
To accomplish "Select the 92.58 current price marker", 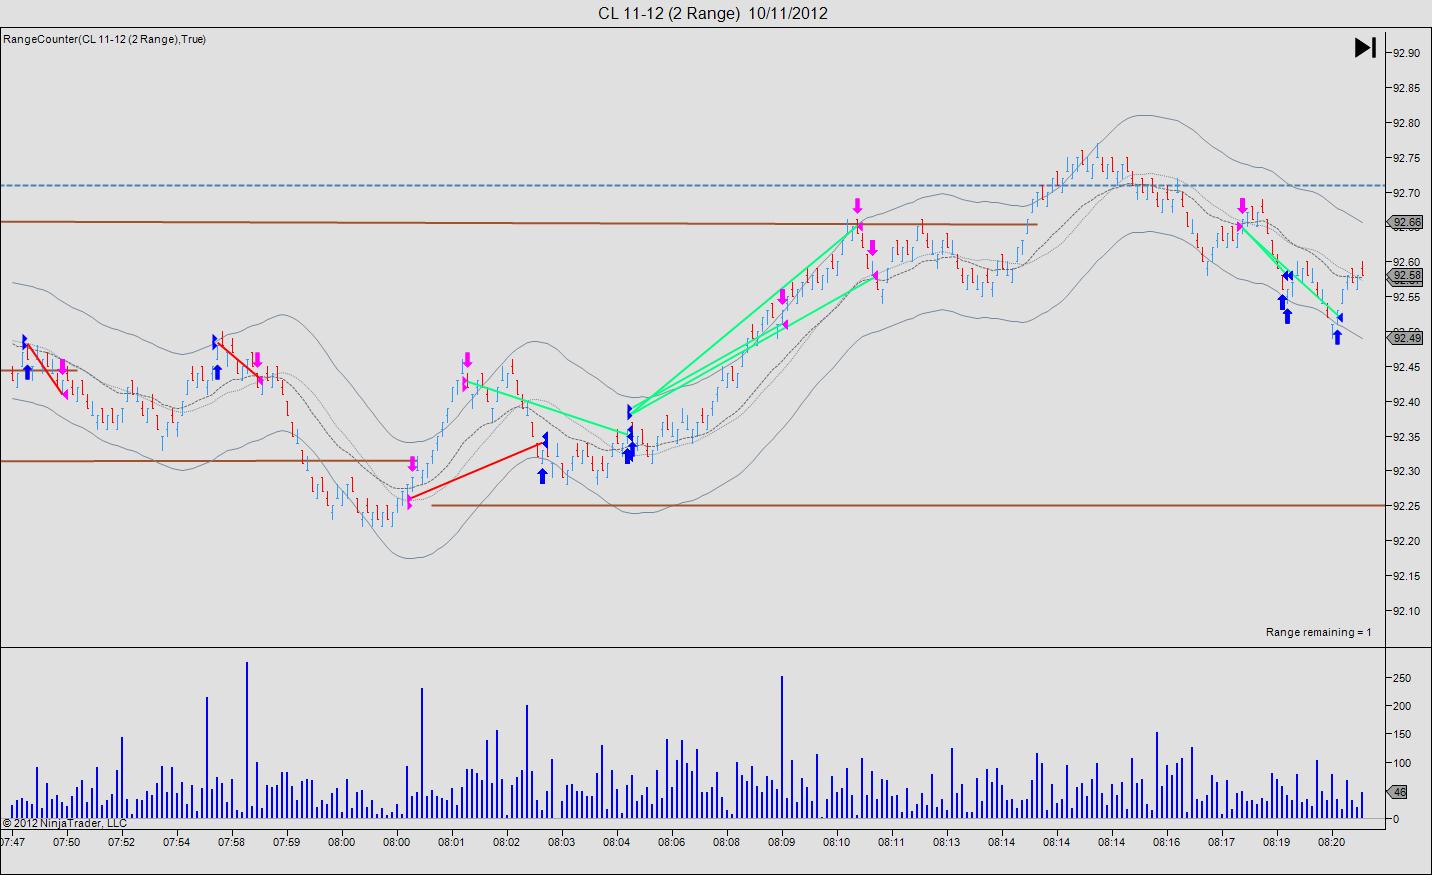I will point(1407,275).
